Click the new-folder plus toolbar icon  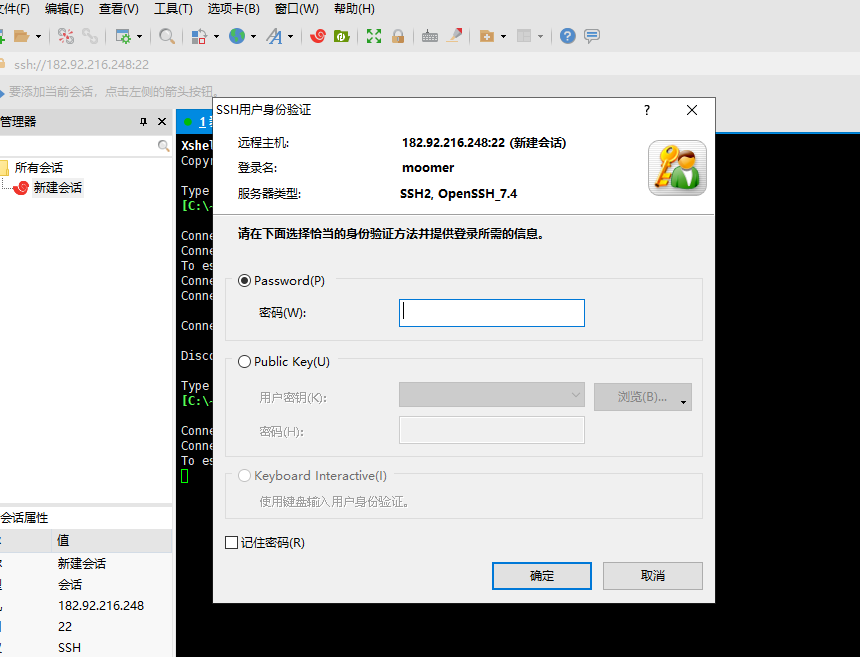click(x=486, y=36)
